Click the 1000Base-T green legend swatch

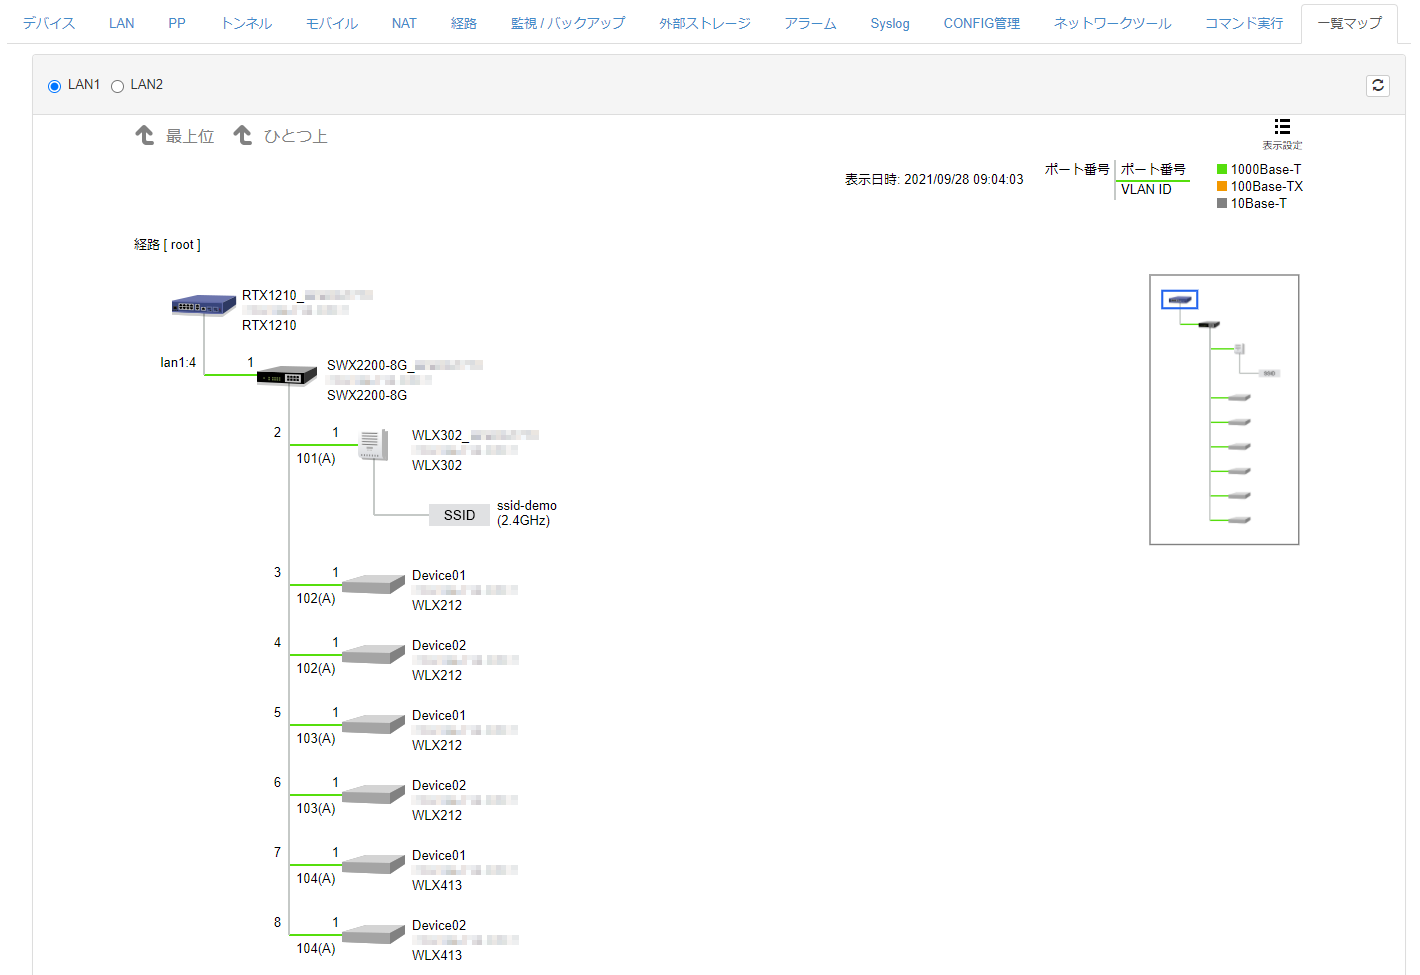1222,169
